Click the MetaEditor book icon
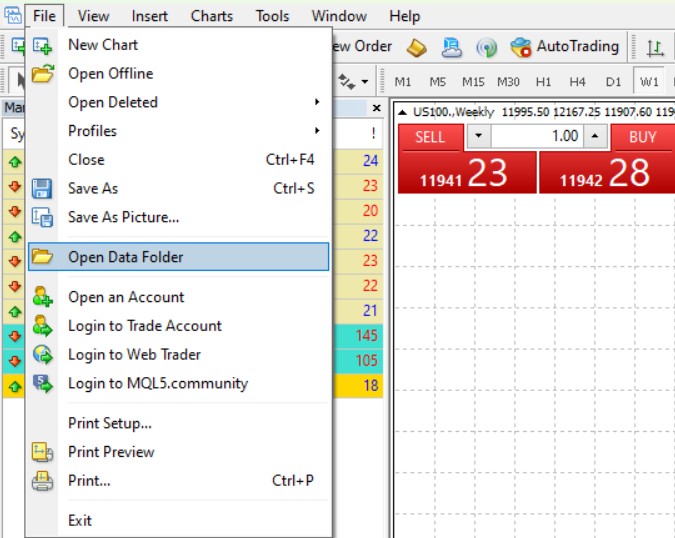Screen dimensions: 675x538 coord(416,47)
